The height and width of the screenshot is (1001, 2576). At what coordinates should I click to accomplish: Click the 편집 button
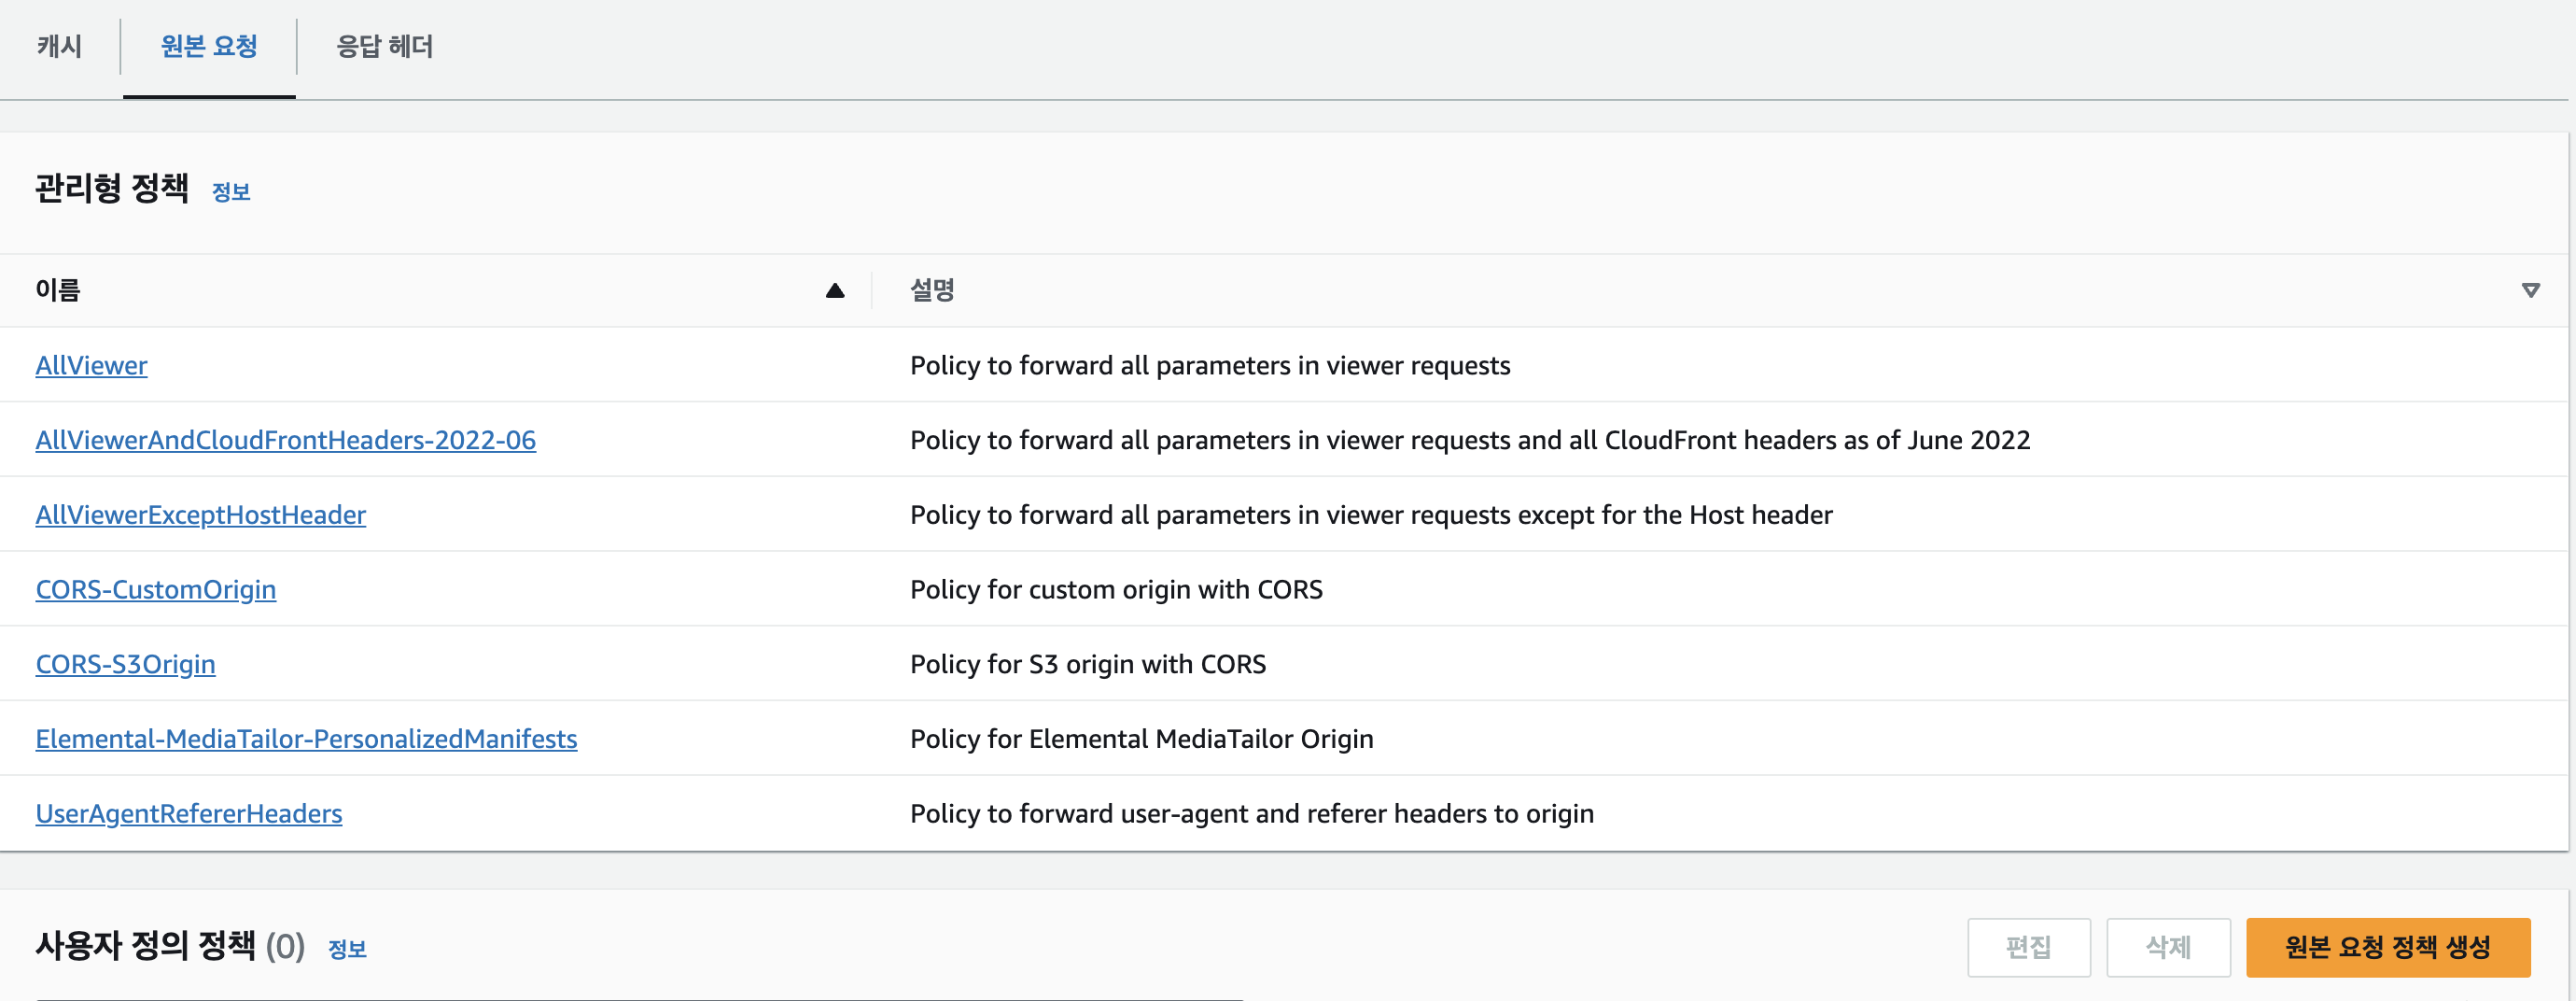2028,947
